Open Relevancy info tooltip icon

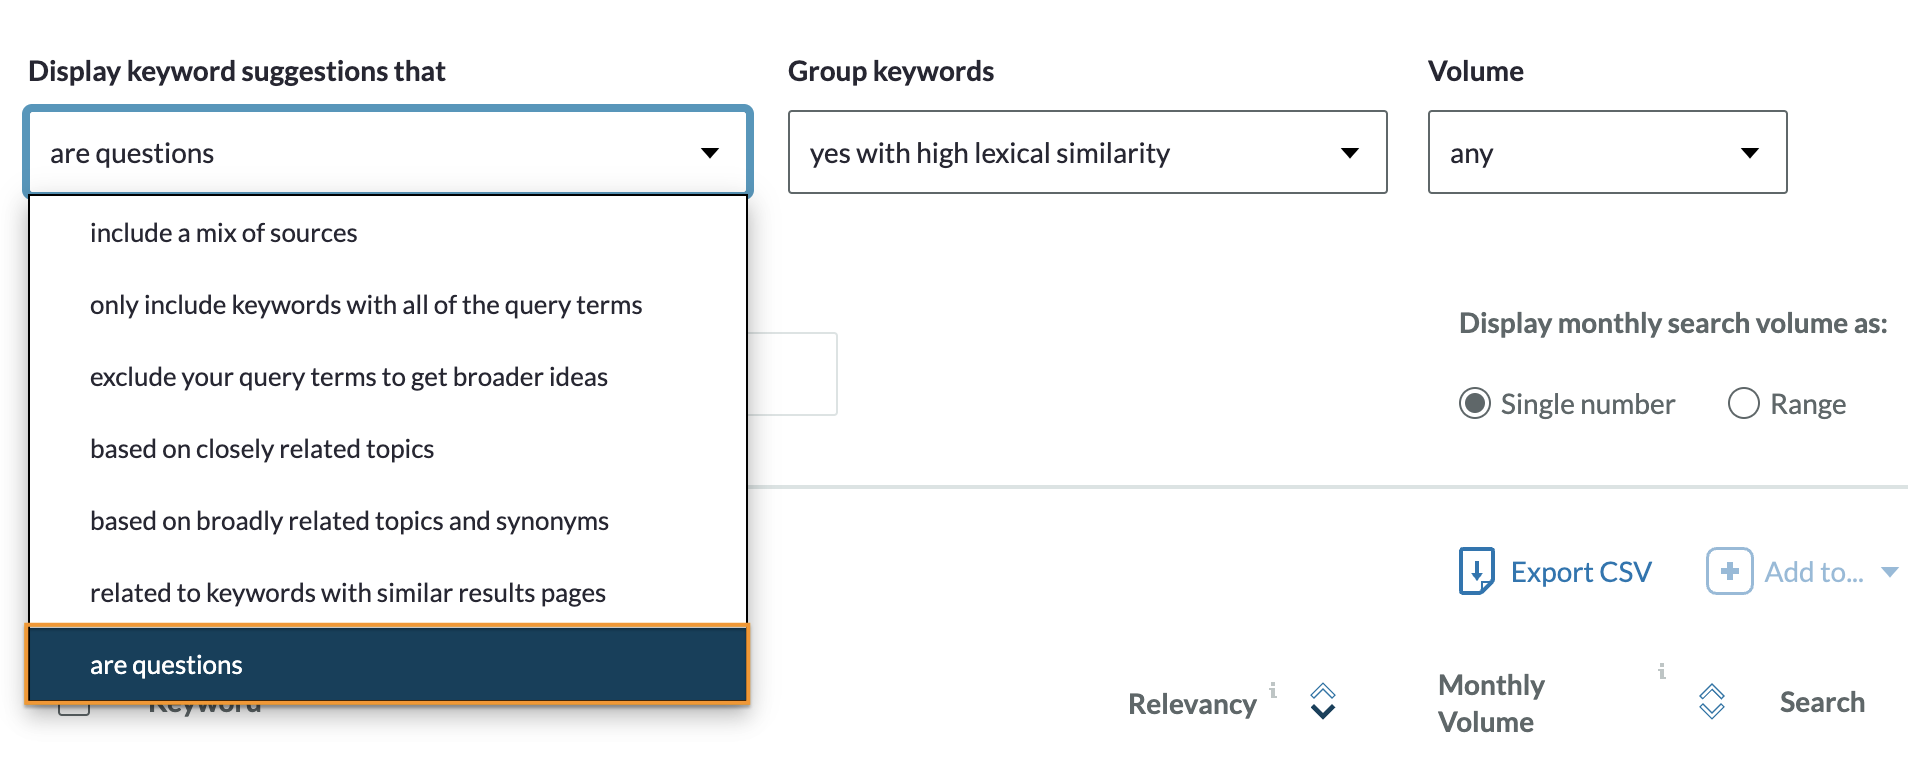click(1273, 690)
